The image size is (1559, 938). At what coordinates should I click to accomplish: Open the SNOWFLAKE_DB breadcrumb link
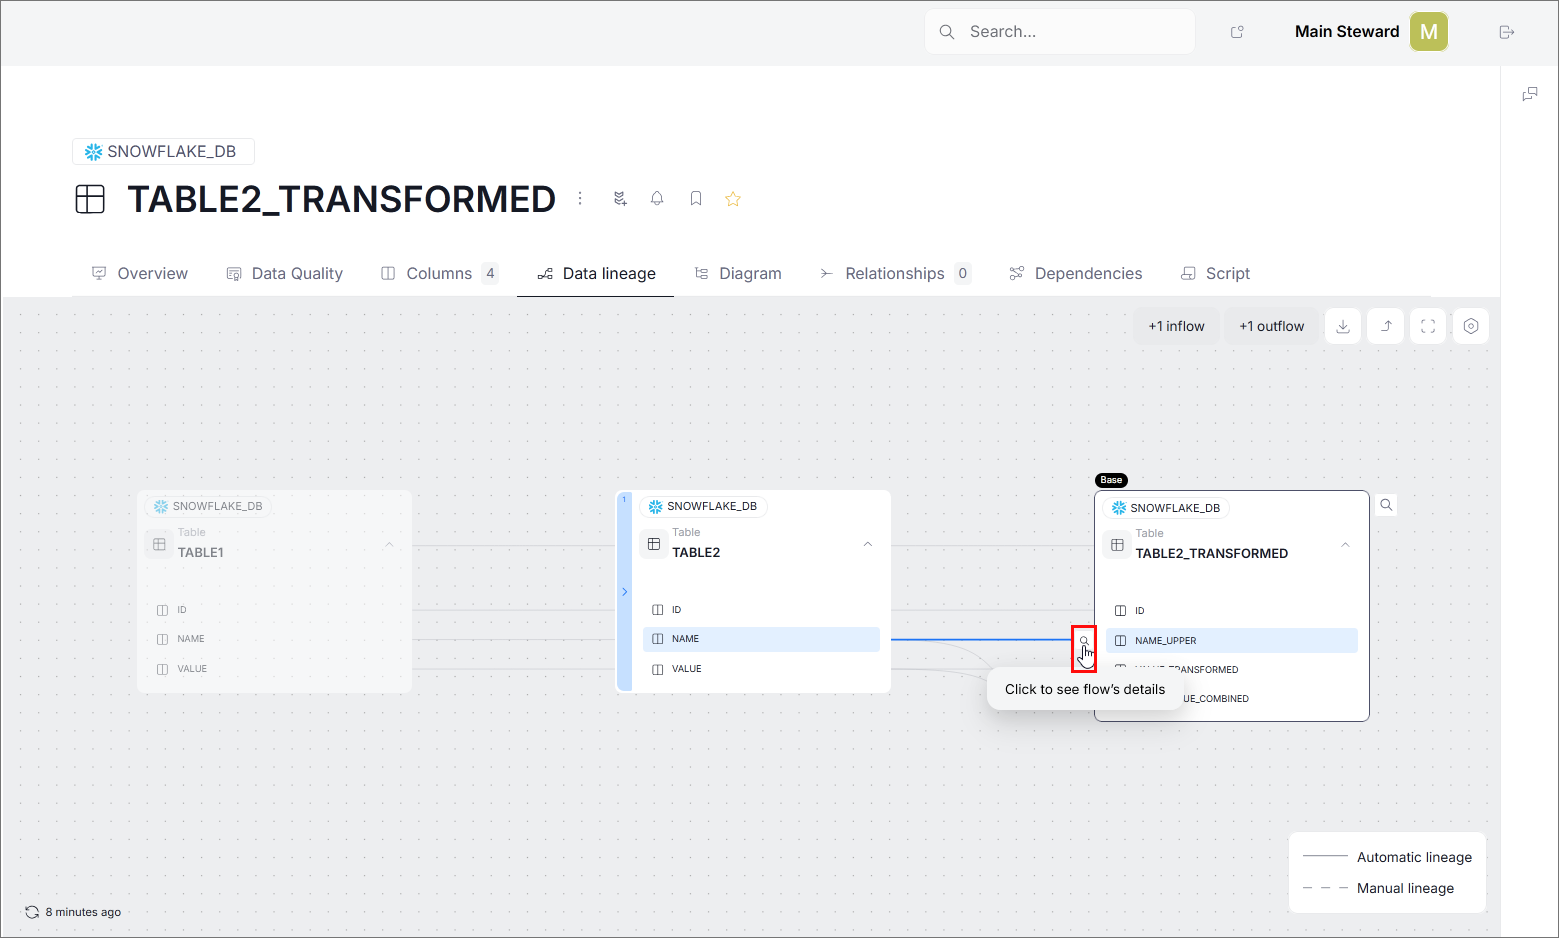click(163, 151)
